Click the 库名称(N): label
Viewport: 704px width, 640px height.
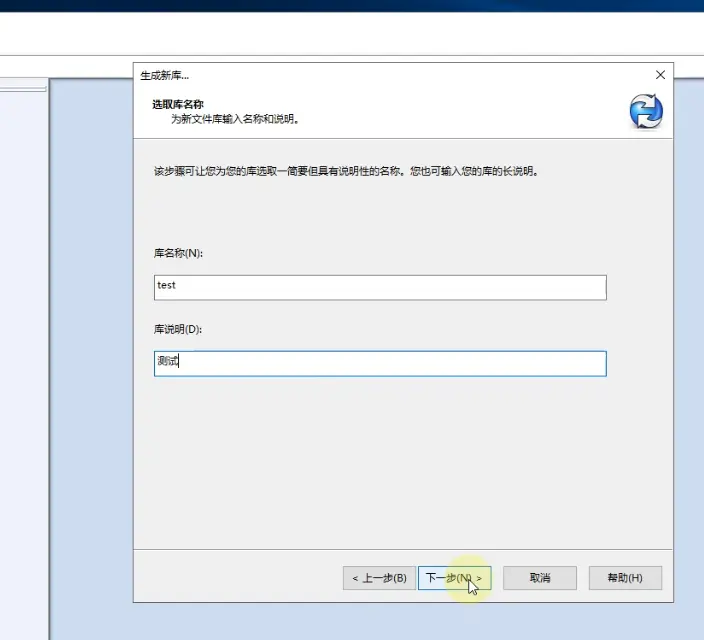(179, 254)
